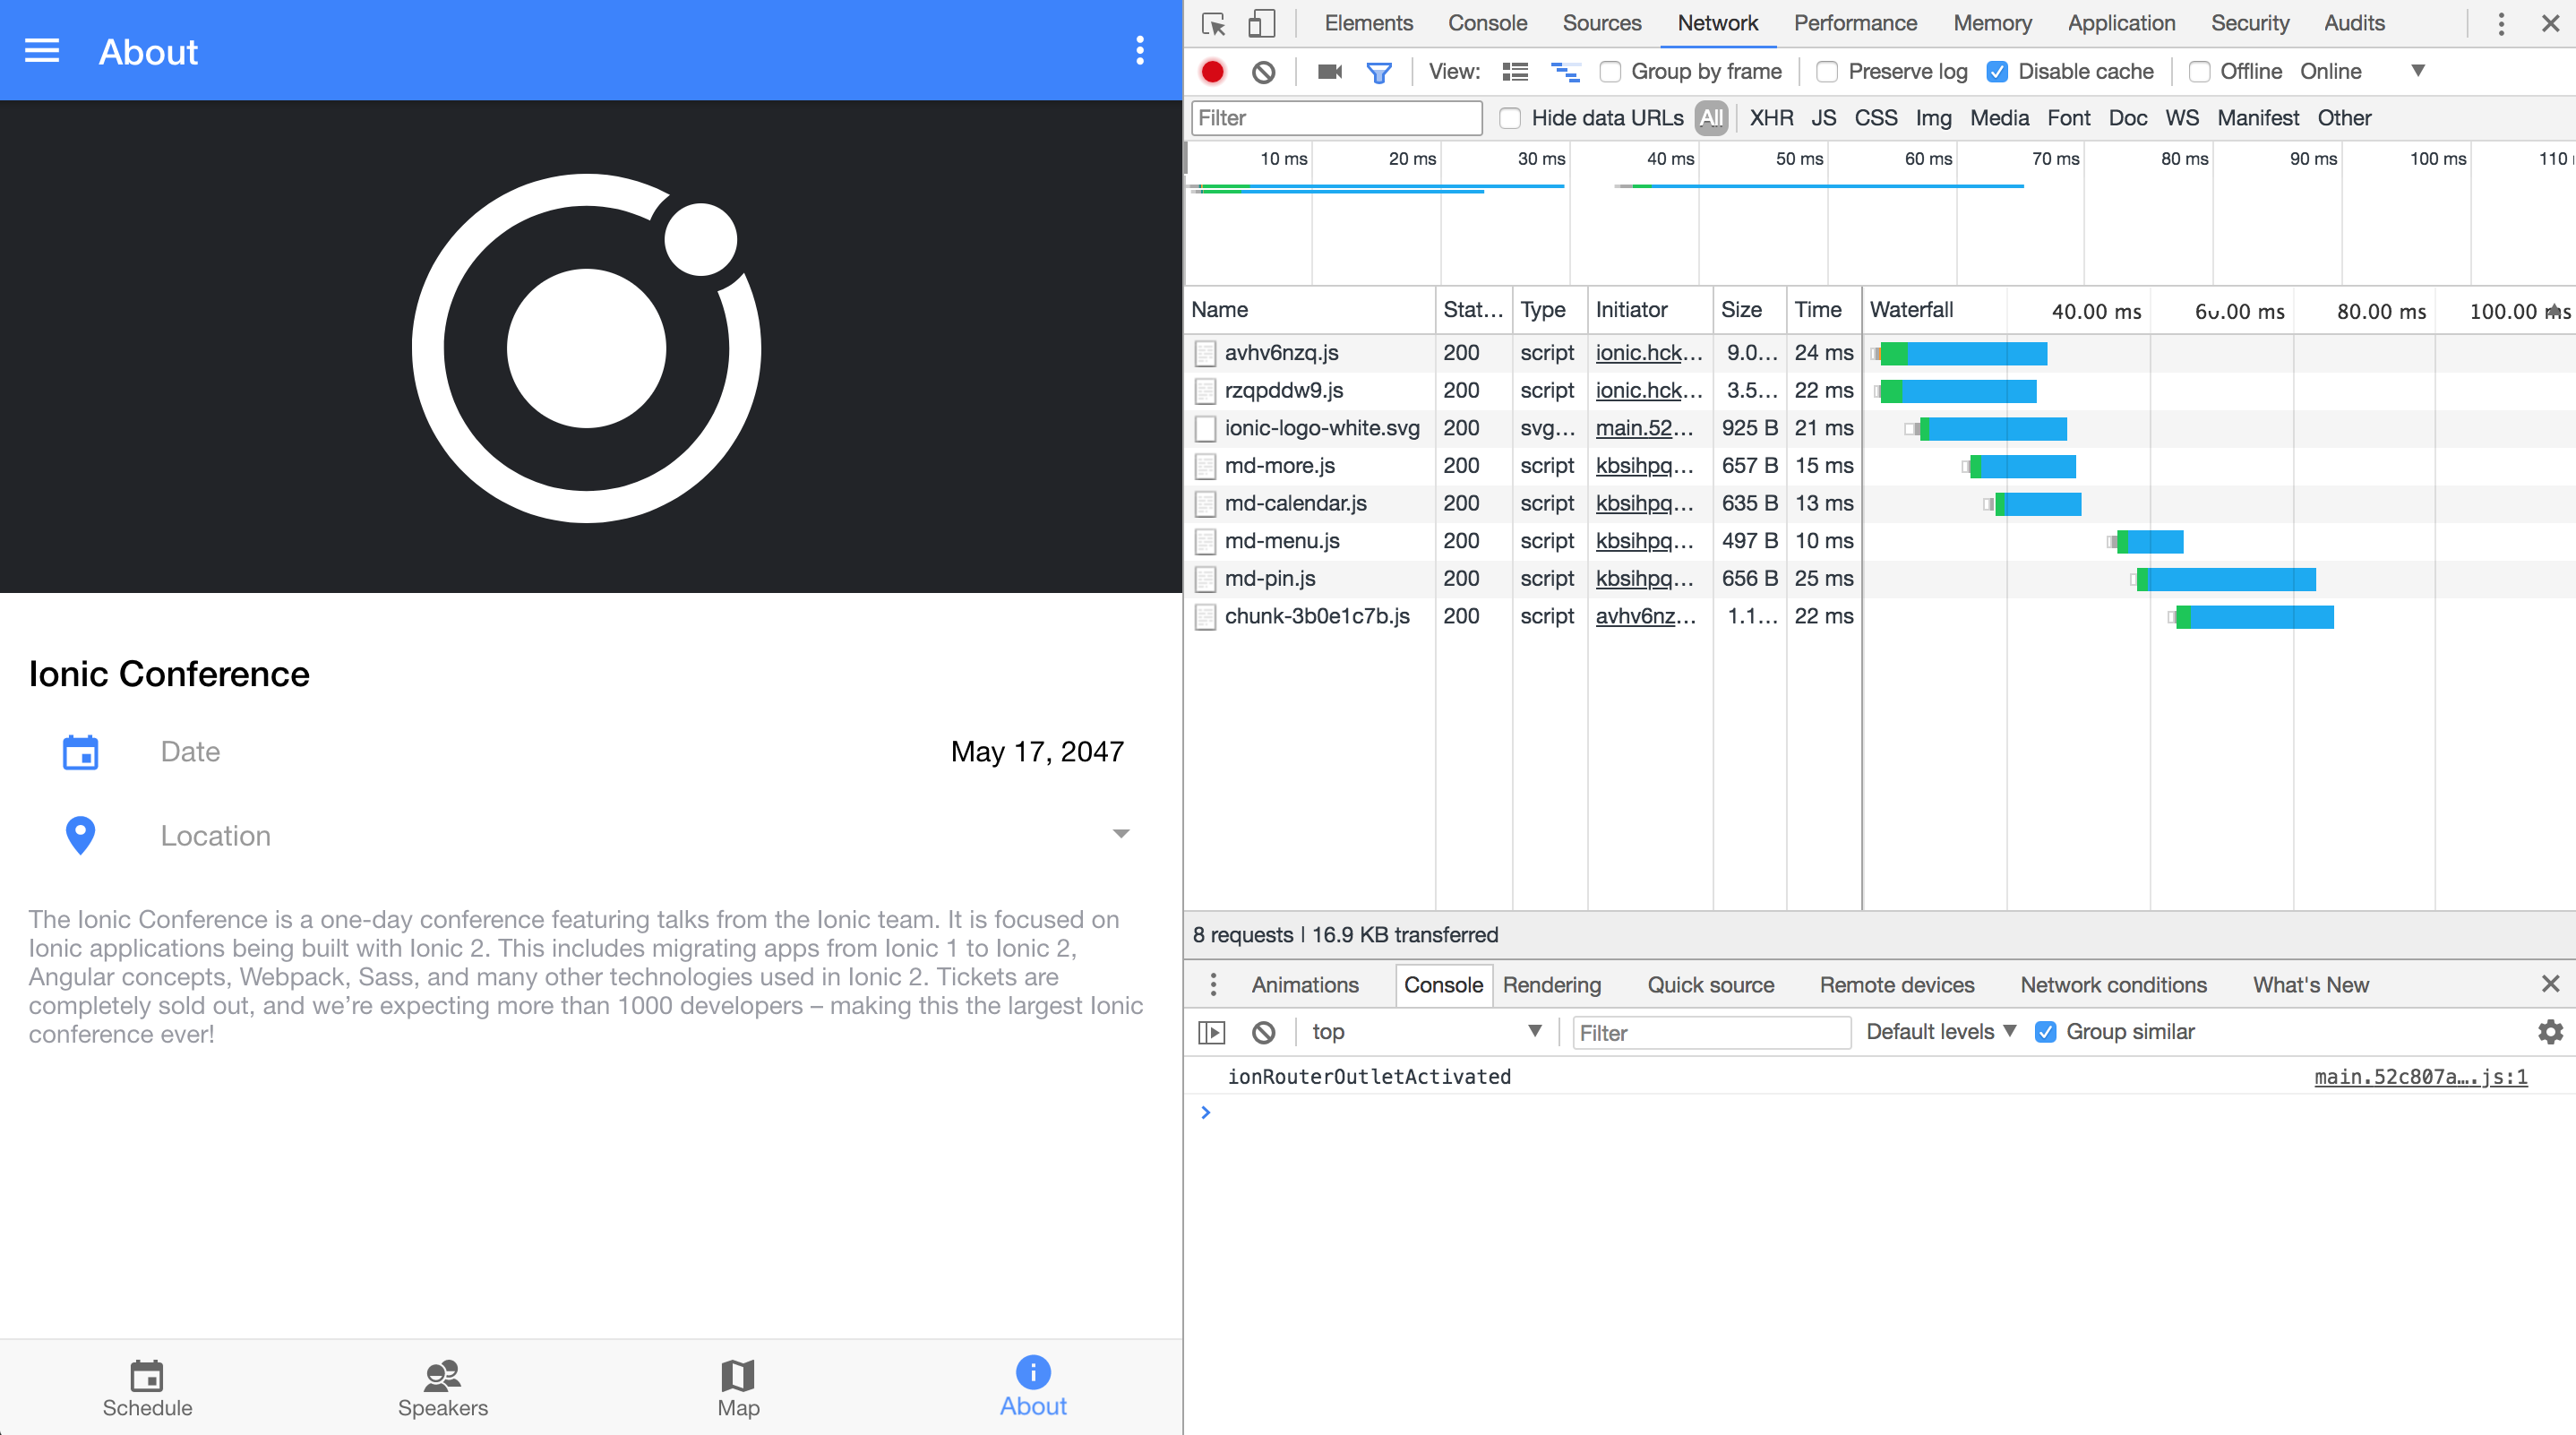The width and height of the screenshot is (2576, 1435).
Task: Close the DevTools panel
Action: tap(2550, 23)
